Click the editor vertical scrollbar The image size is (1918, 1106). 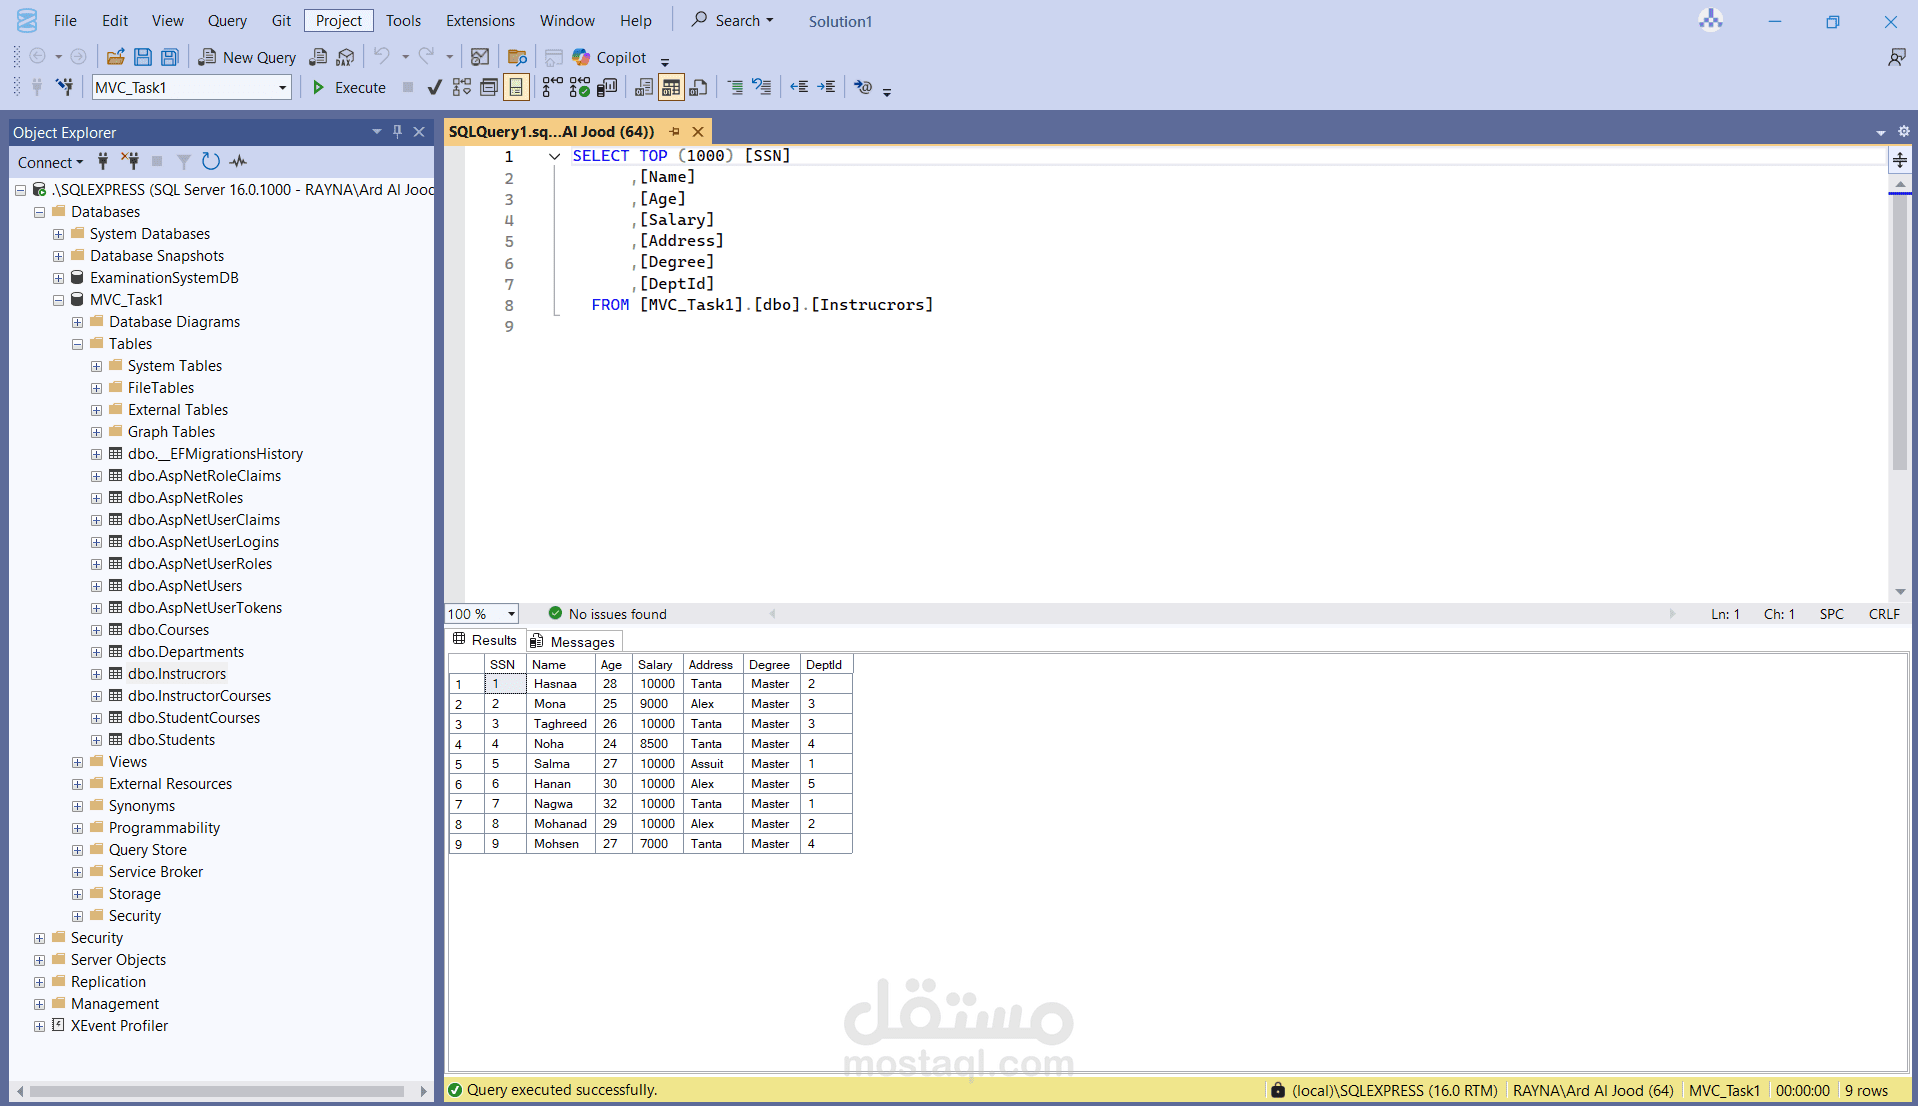1900,330
